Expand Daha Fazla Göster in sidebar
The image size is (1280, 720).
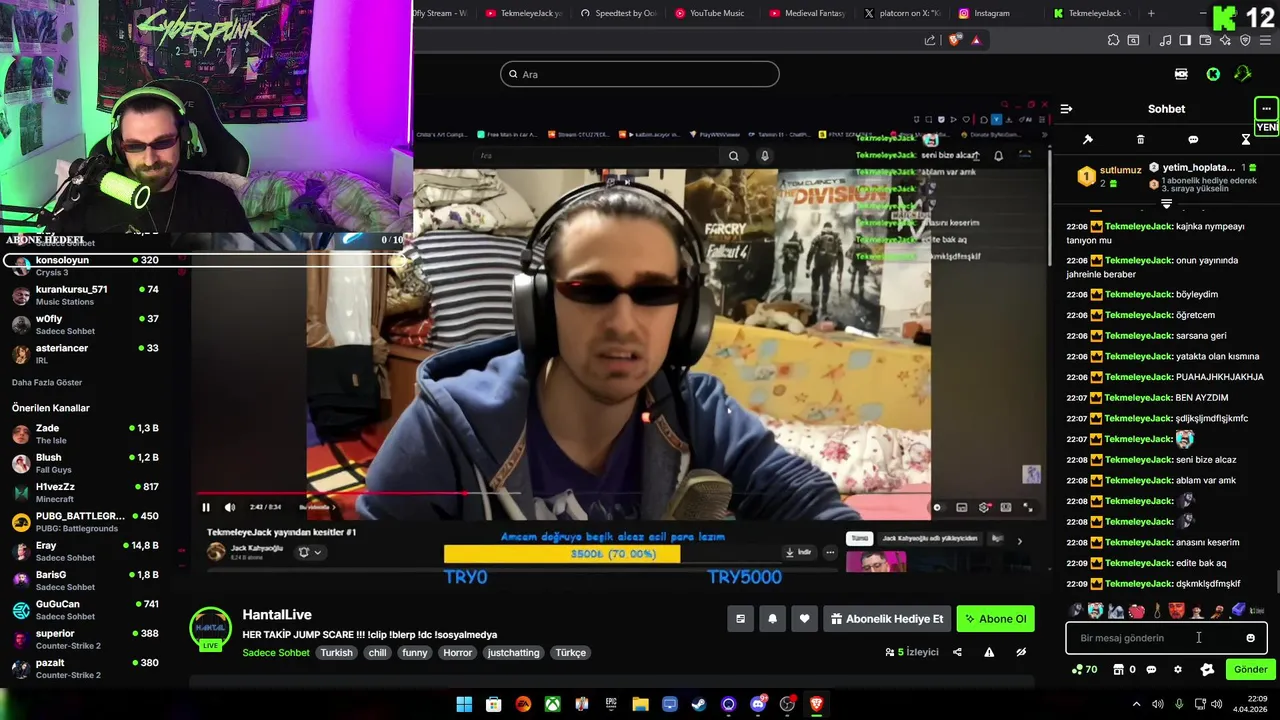[47, 382]
